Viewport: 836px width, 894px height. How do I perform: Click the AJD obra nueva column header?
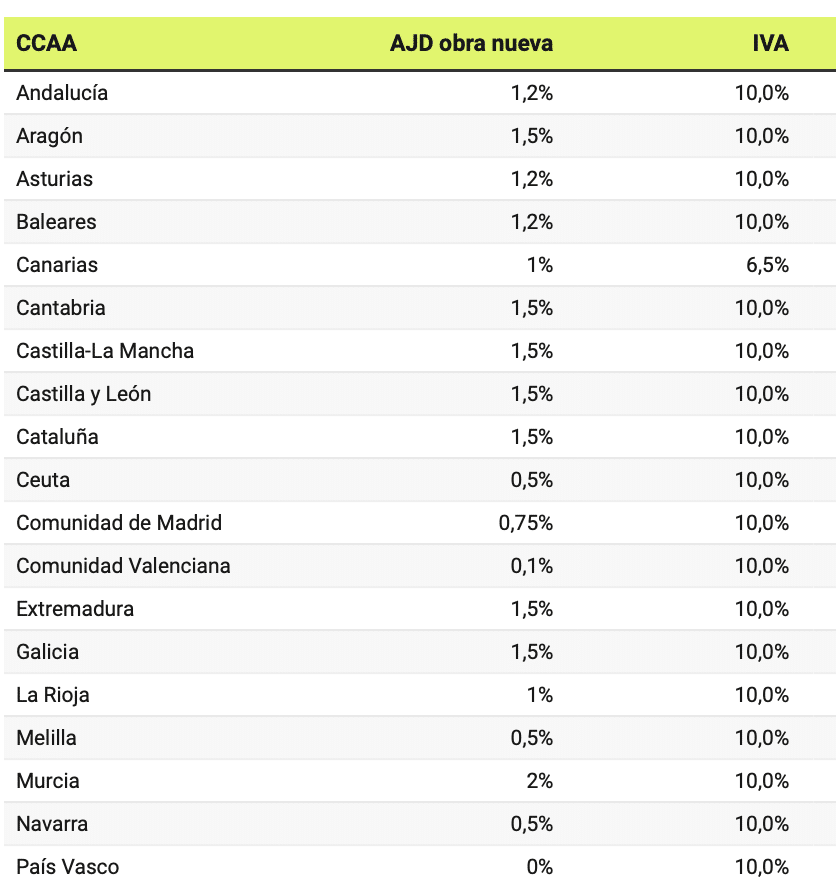coord(471,44)
